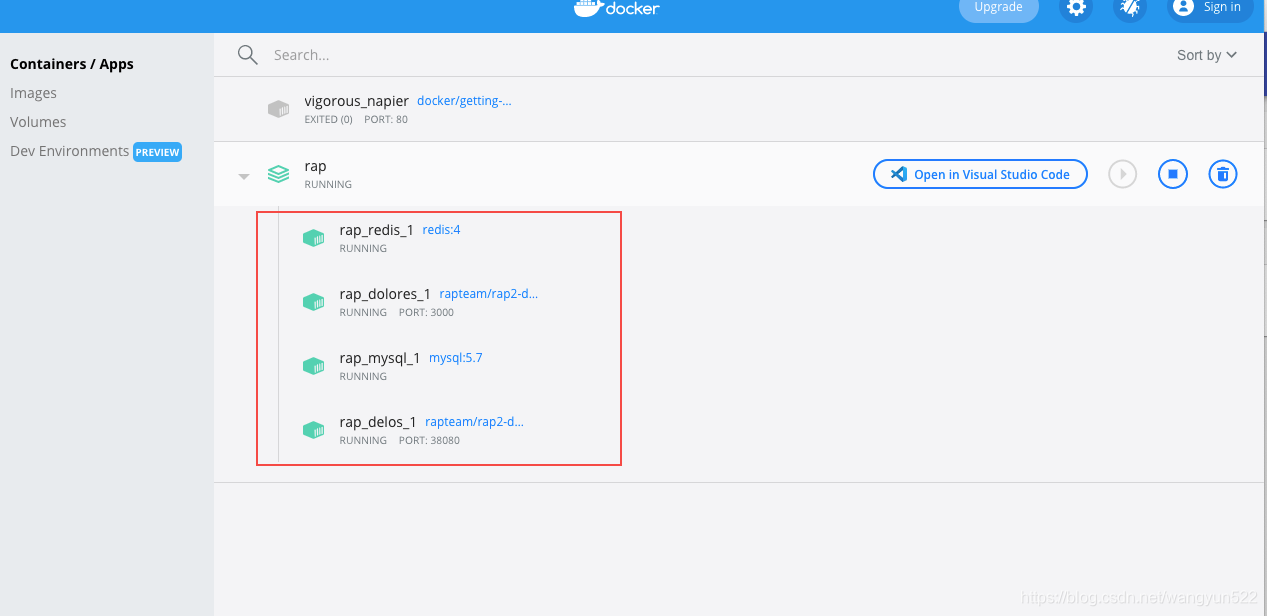This screenshot has width=1267, height=616.
Task: Click the Docker whale logo
Action: (588, 8)
